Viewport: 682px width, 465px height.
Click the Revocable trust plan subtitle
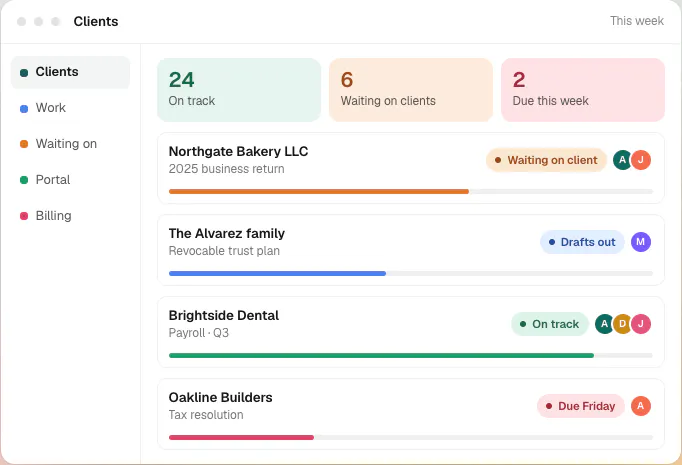tap(224, 251)
